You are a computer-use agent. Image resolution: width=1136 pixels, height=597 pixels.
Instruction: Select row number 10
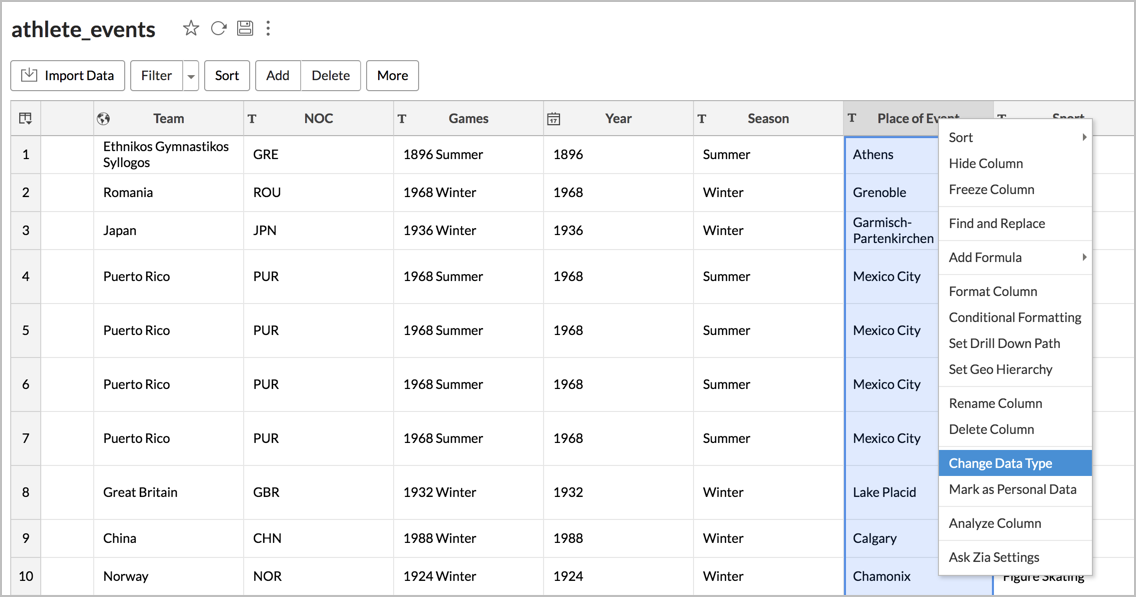[x=25, y=577]
